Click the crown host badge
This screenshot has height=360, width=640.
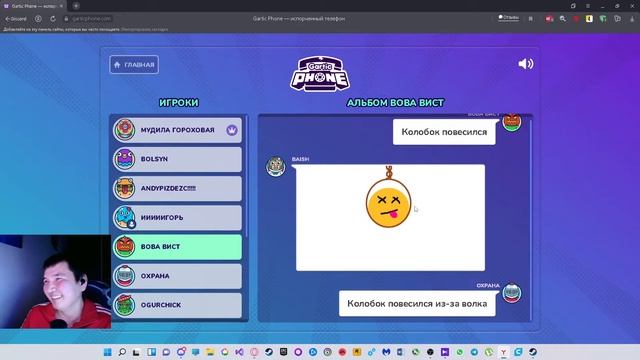[232, 130]
